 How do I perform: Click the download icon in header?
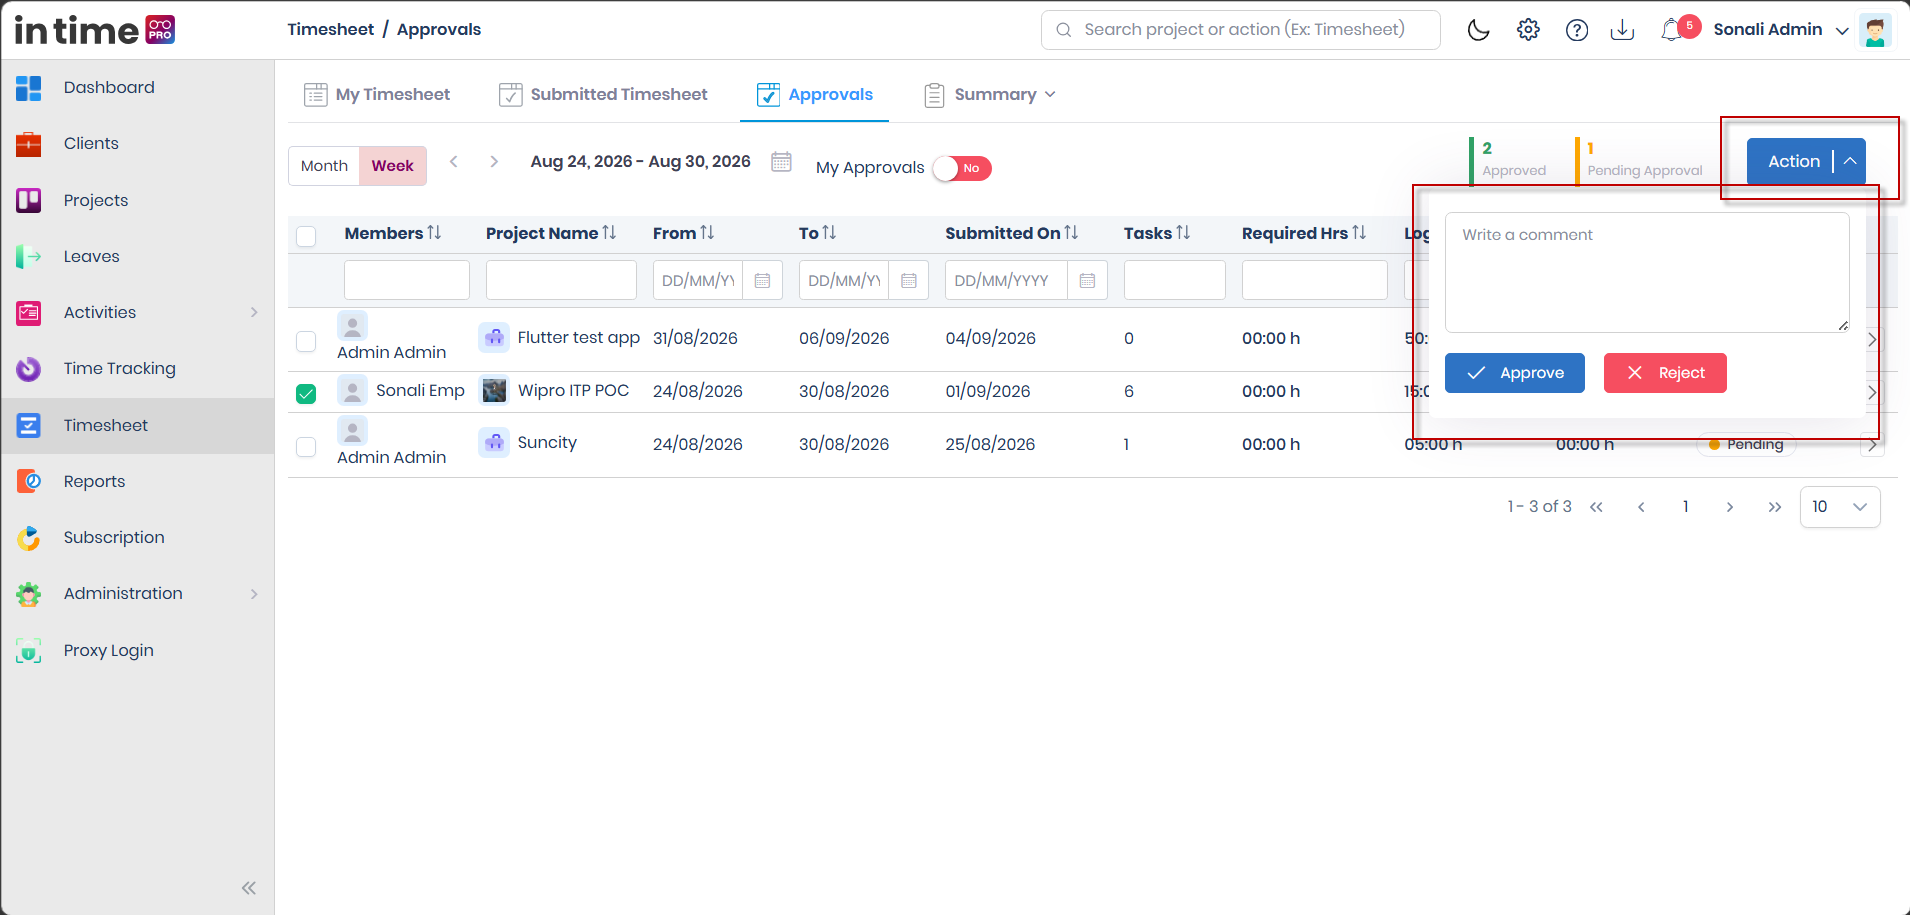[1622, 30]
